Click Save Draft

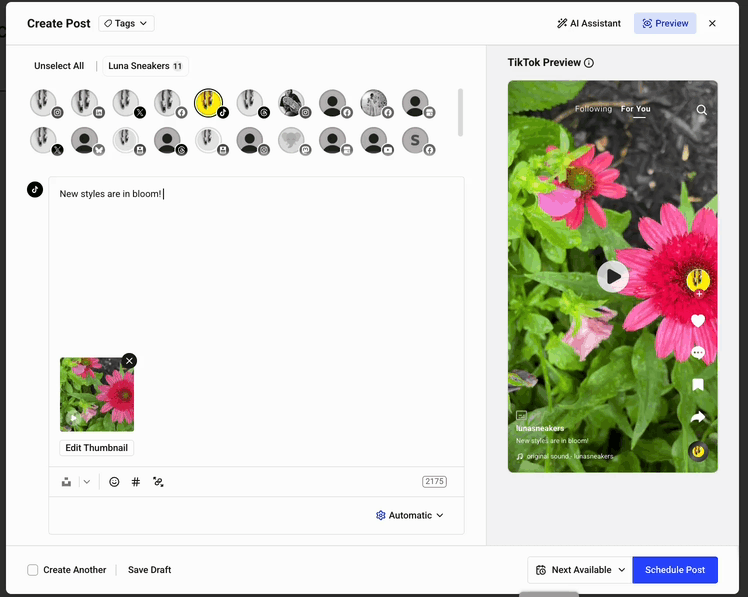click(149, 570)
